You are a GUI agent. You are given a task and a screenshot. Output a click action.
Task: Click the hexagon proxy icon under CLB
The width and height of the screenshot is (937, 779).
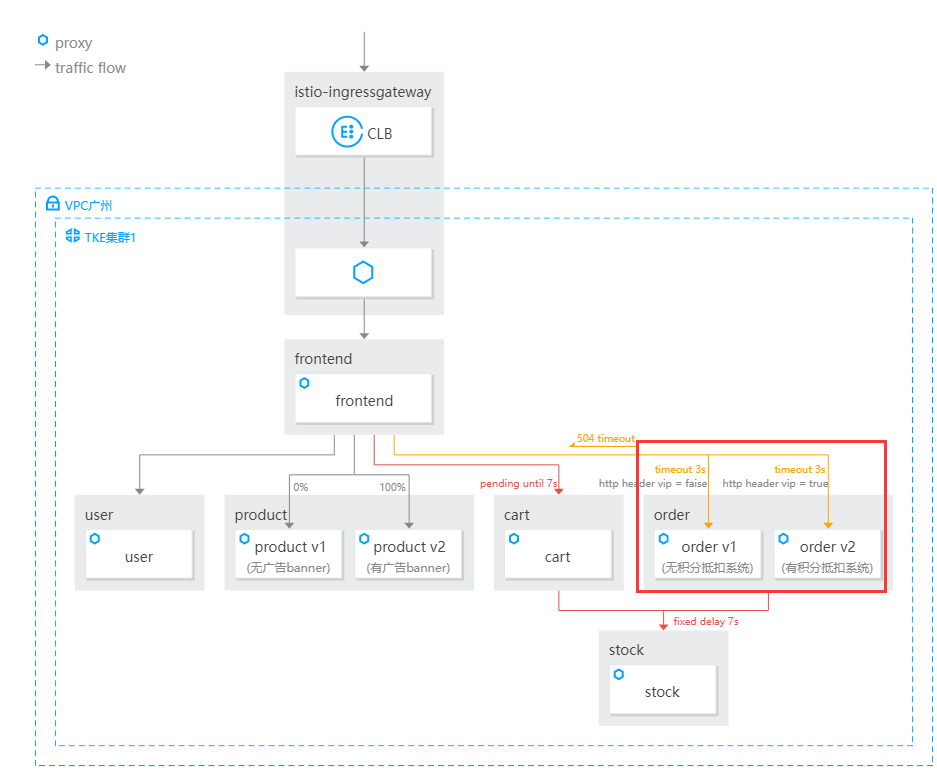point(363,273)
